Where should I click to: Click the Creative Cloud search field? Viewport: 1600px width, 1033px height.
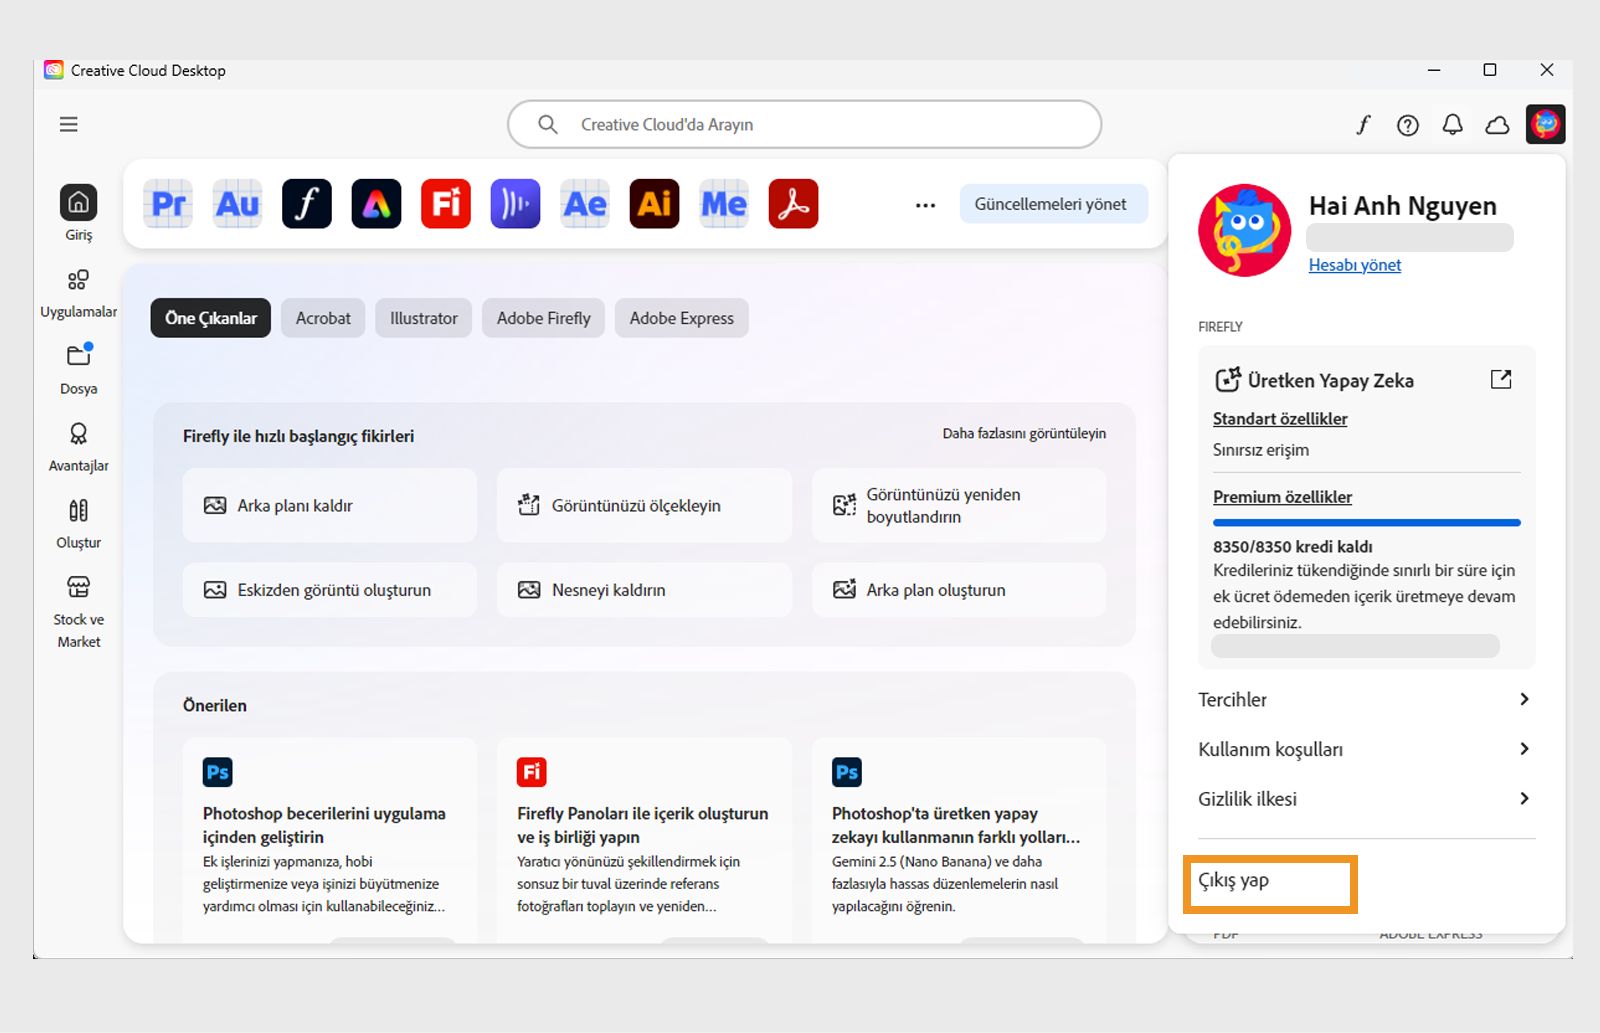(x=805, y=124)
